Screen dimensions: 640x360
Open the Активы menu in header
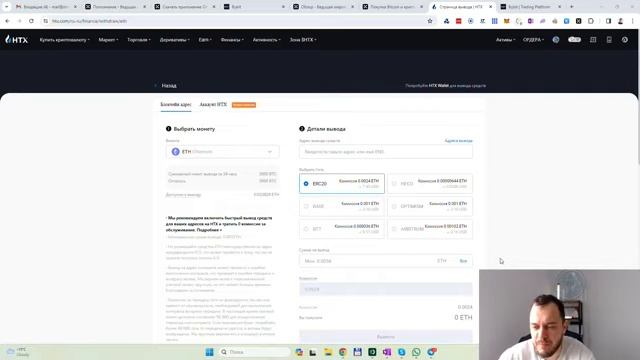point(505,40)
